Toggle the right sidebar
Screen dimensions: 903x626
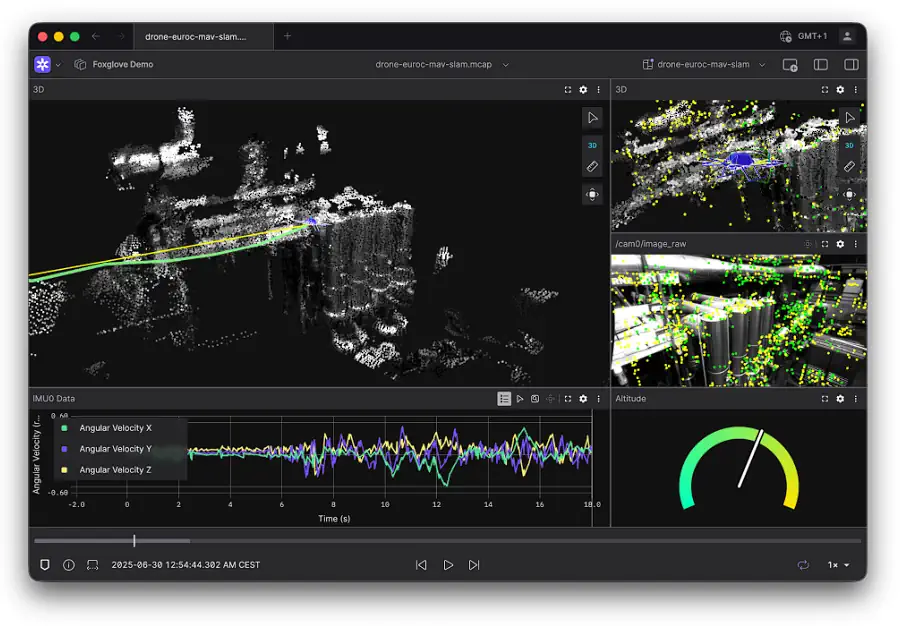[x=851, y=64]
